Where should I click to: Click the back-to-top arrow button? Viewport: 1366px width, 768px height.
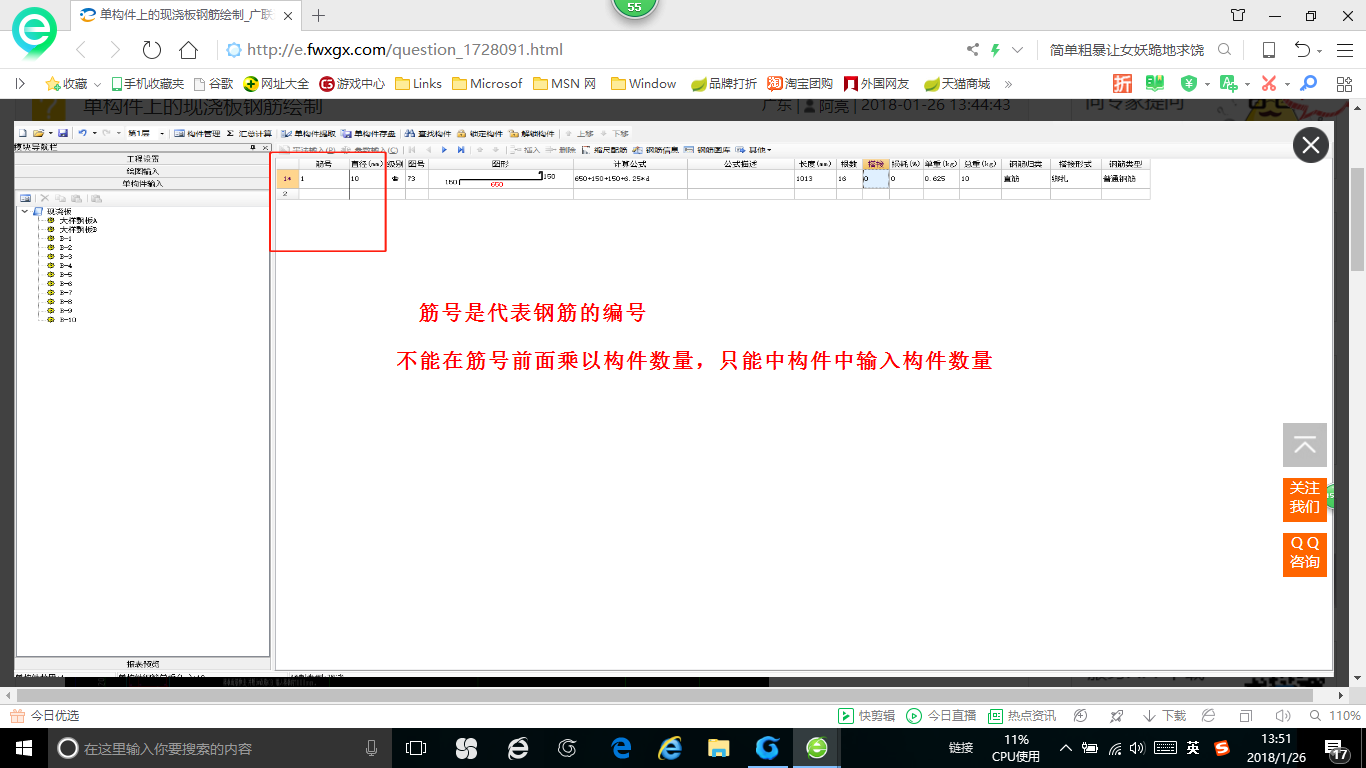(1305, 445)
